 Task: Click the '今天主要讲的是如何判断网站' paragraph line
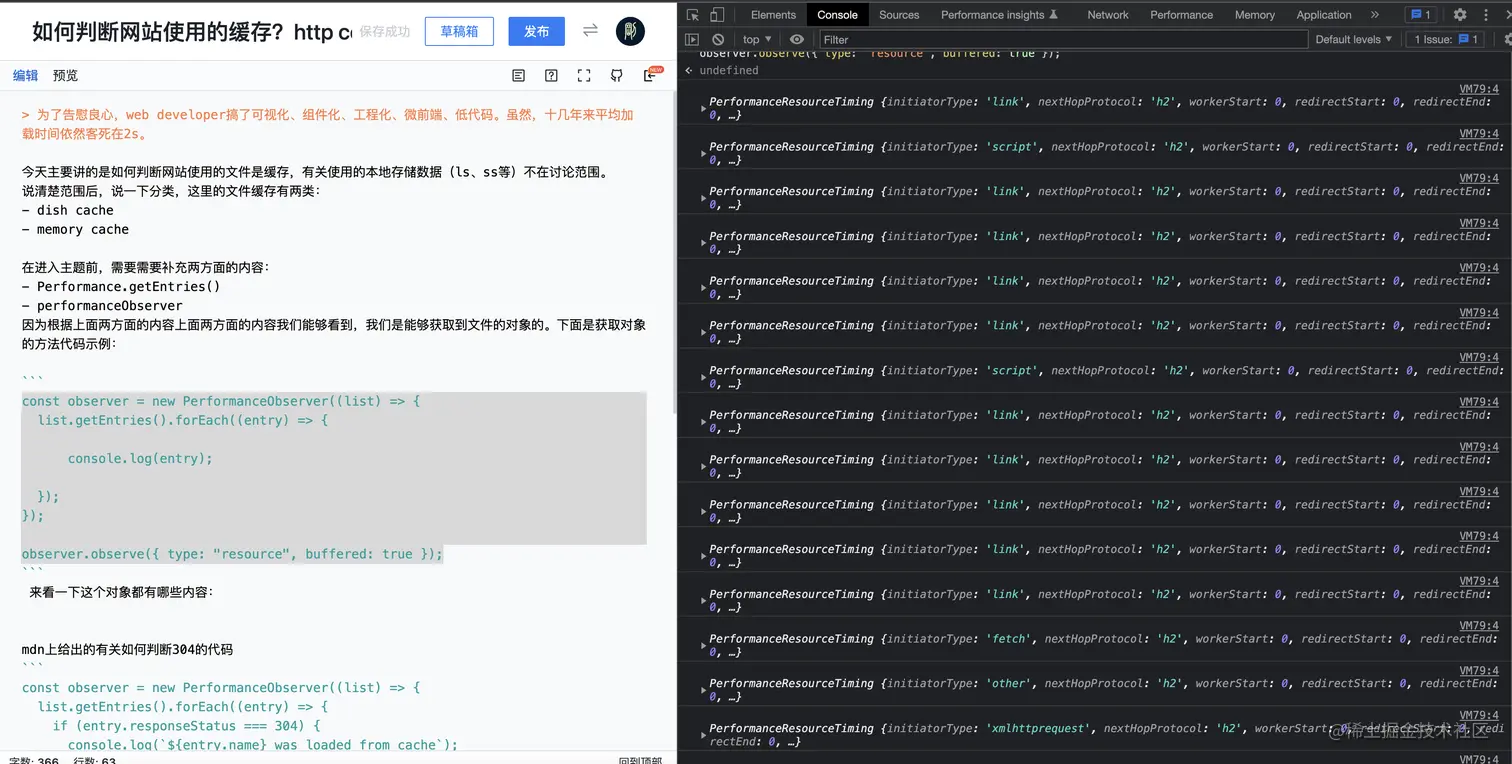pyautogui.click(x=314, y=172)
